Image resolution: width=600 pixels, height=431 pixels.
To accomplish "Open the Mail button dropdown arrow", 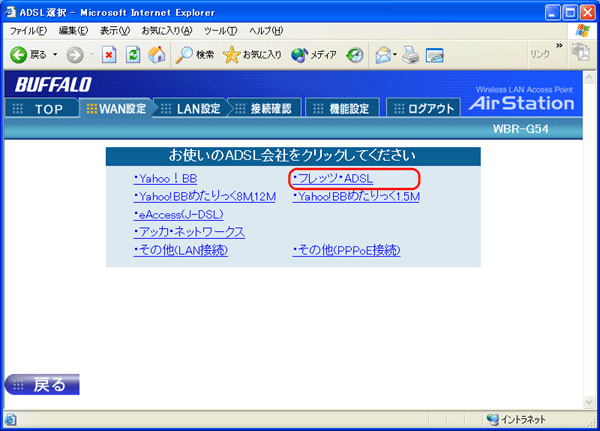I will (395, 55).
